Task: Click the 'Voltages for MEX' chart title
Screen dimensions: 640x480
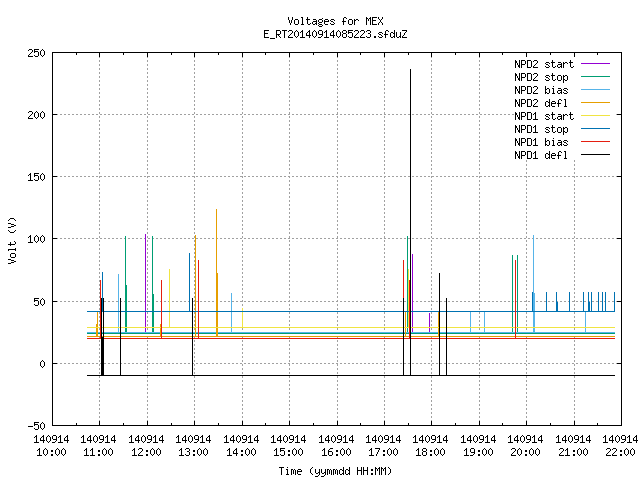Action: tap(335, 21)
